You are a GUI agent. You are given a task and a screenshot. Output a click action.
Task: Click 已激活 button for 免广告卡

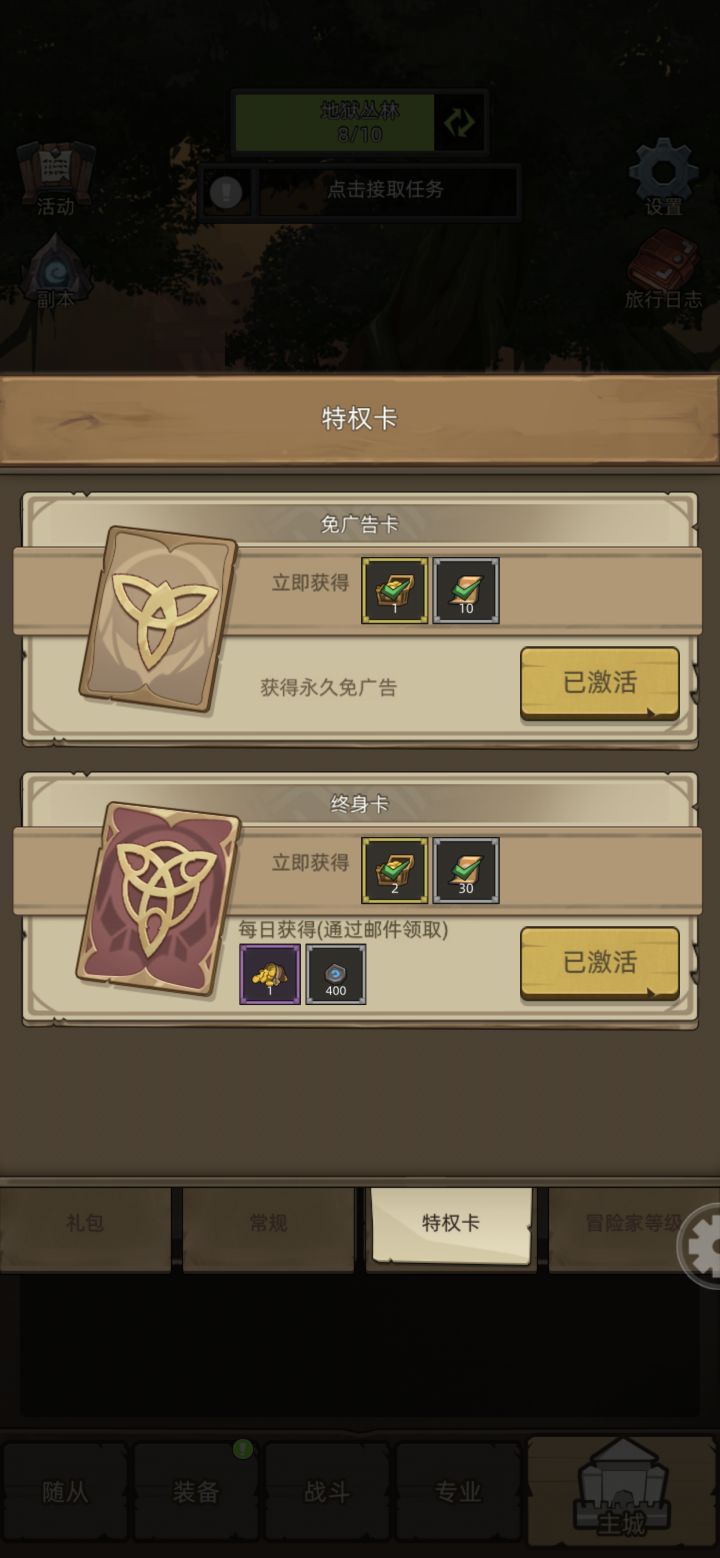point(600,683)
